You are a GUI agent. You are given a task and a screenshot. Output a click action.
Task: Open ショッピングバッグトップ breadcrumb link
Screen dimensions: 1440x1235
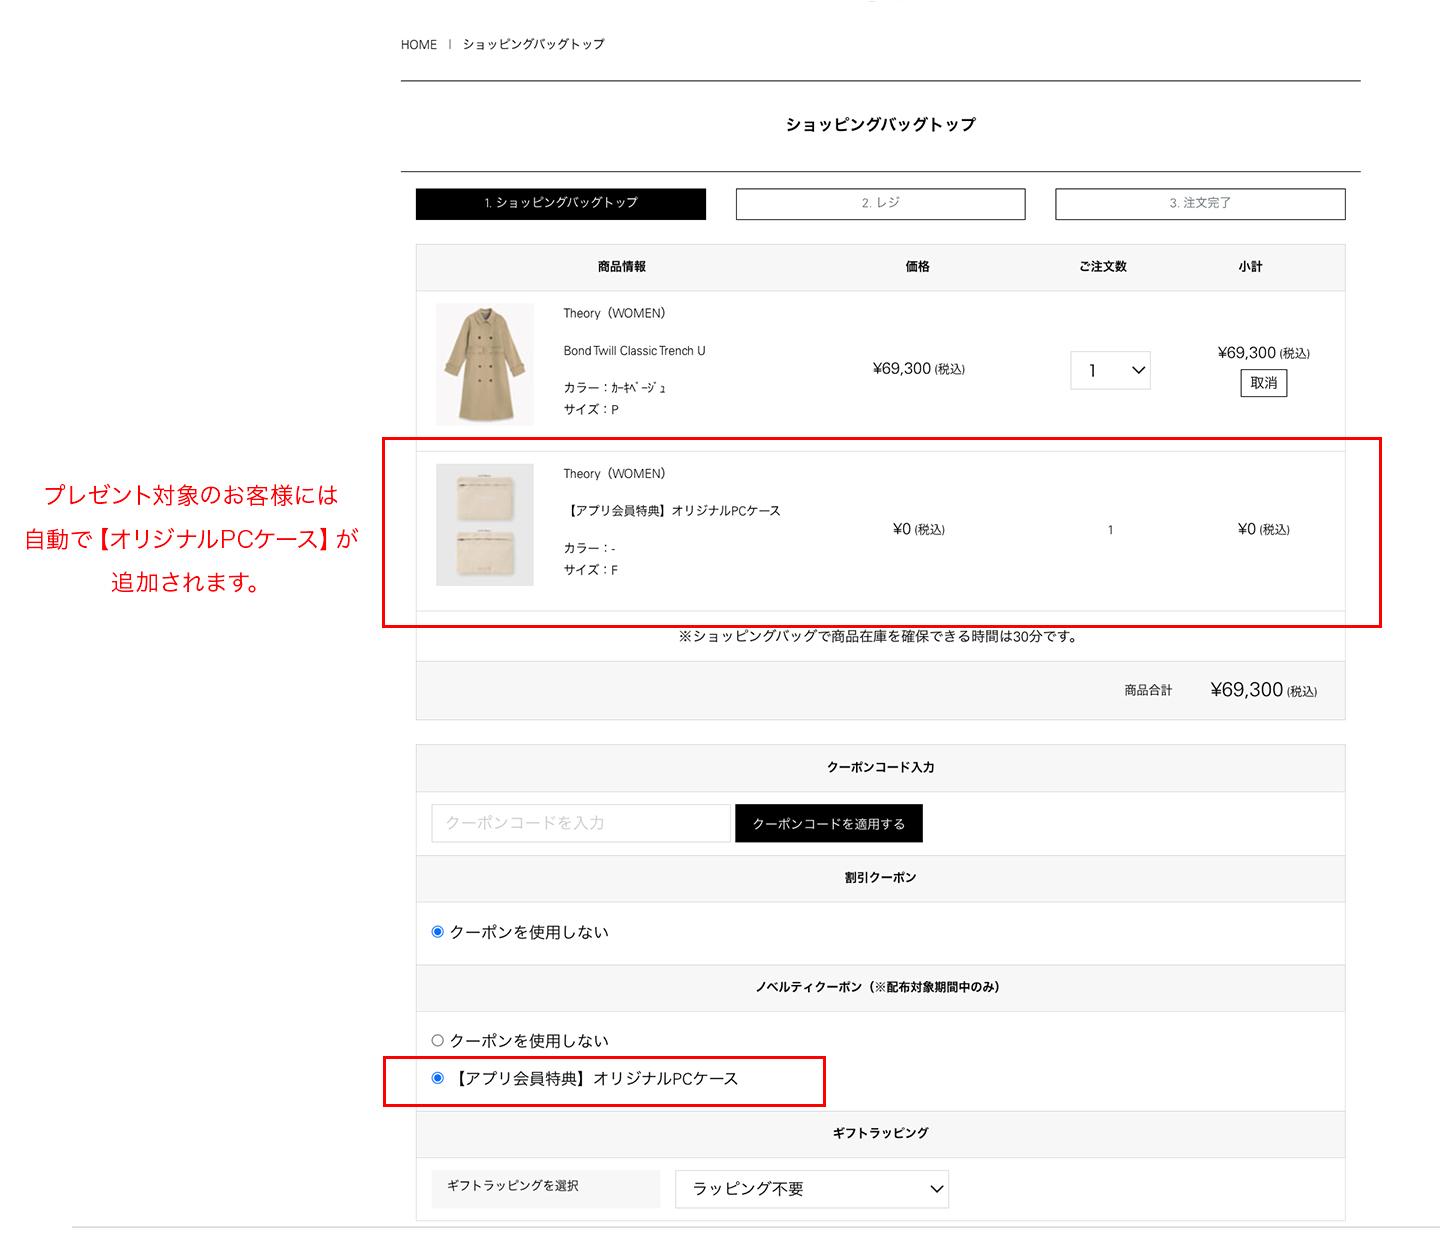click(x=533, y=44)
